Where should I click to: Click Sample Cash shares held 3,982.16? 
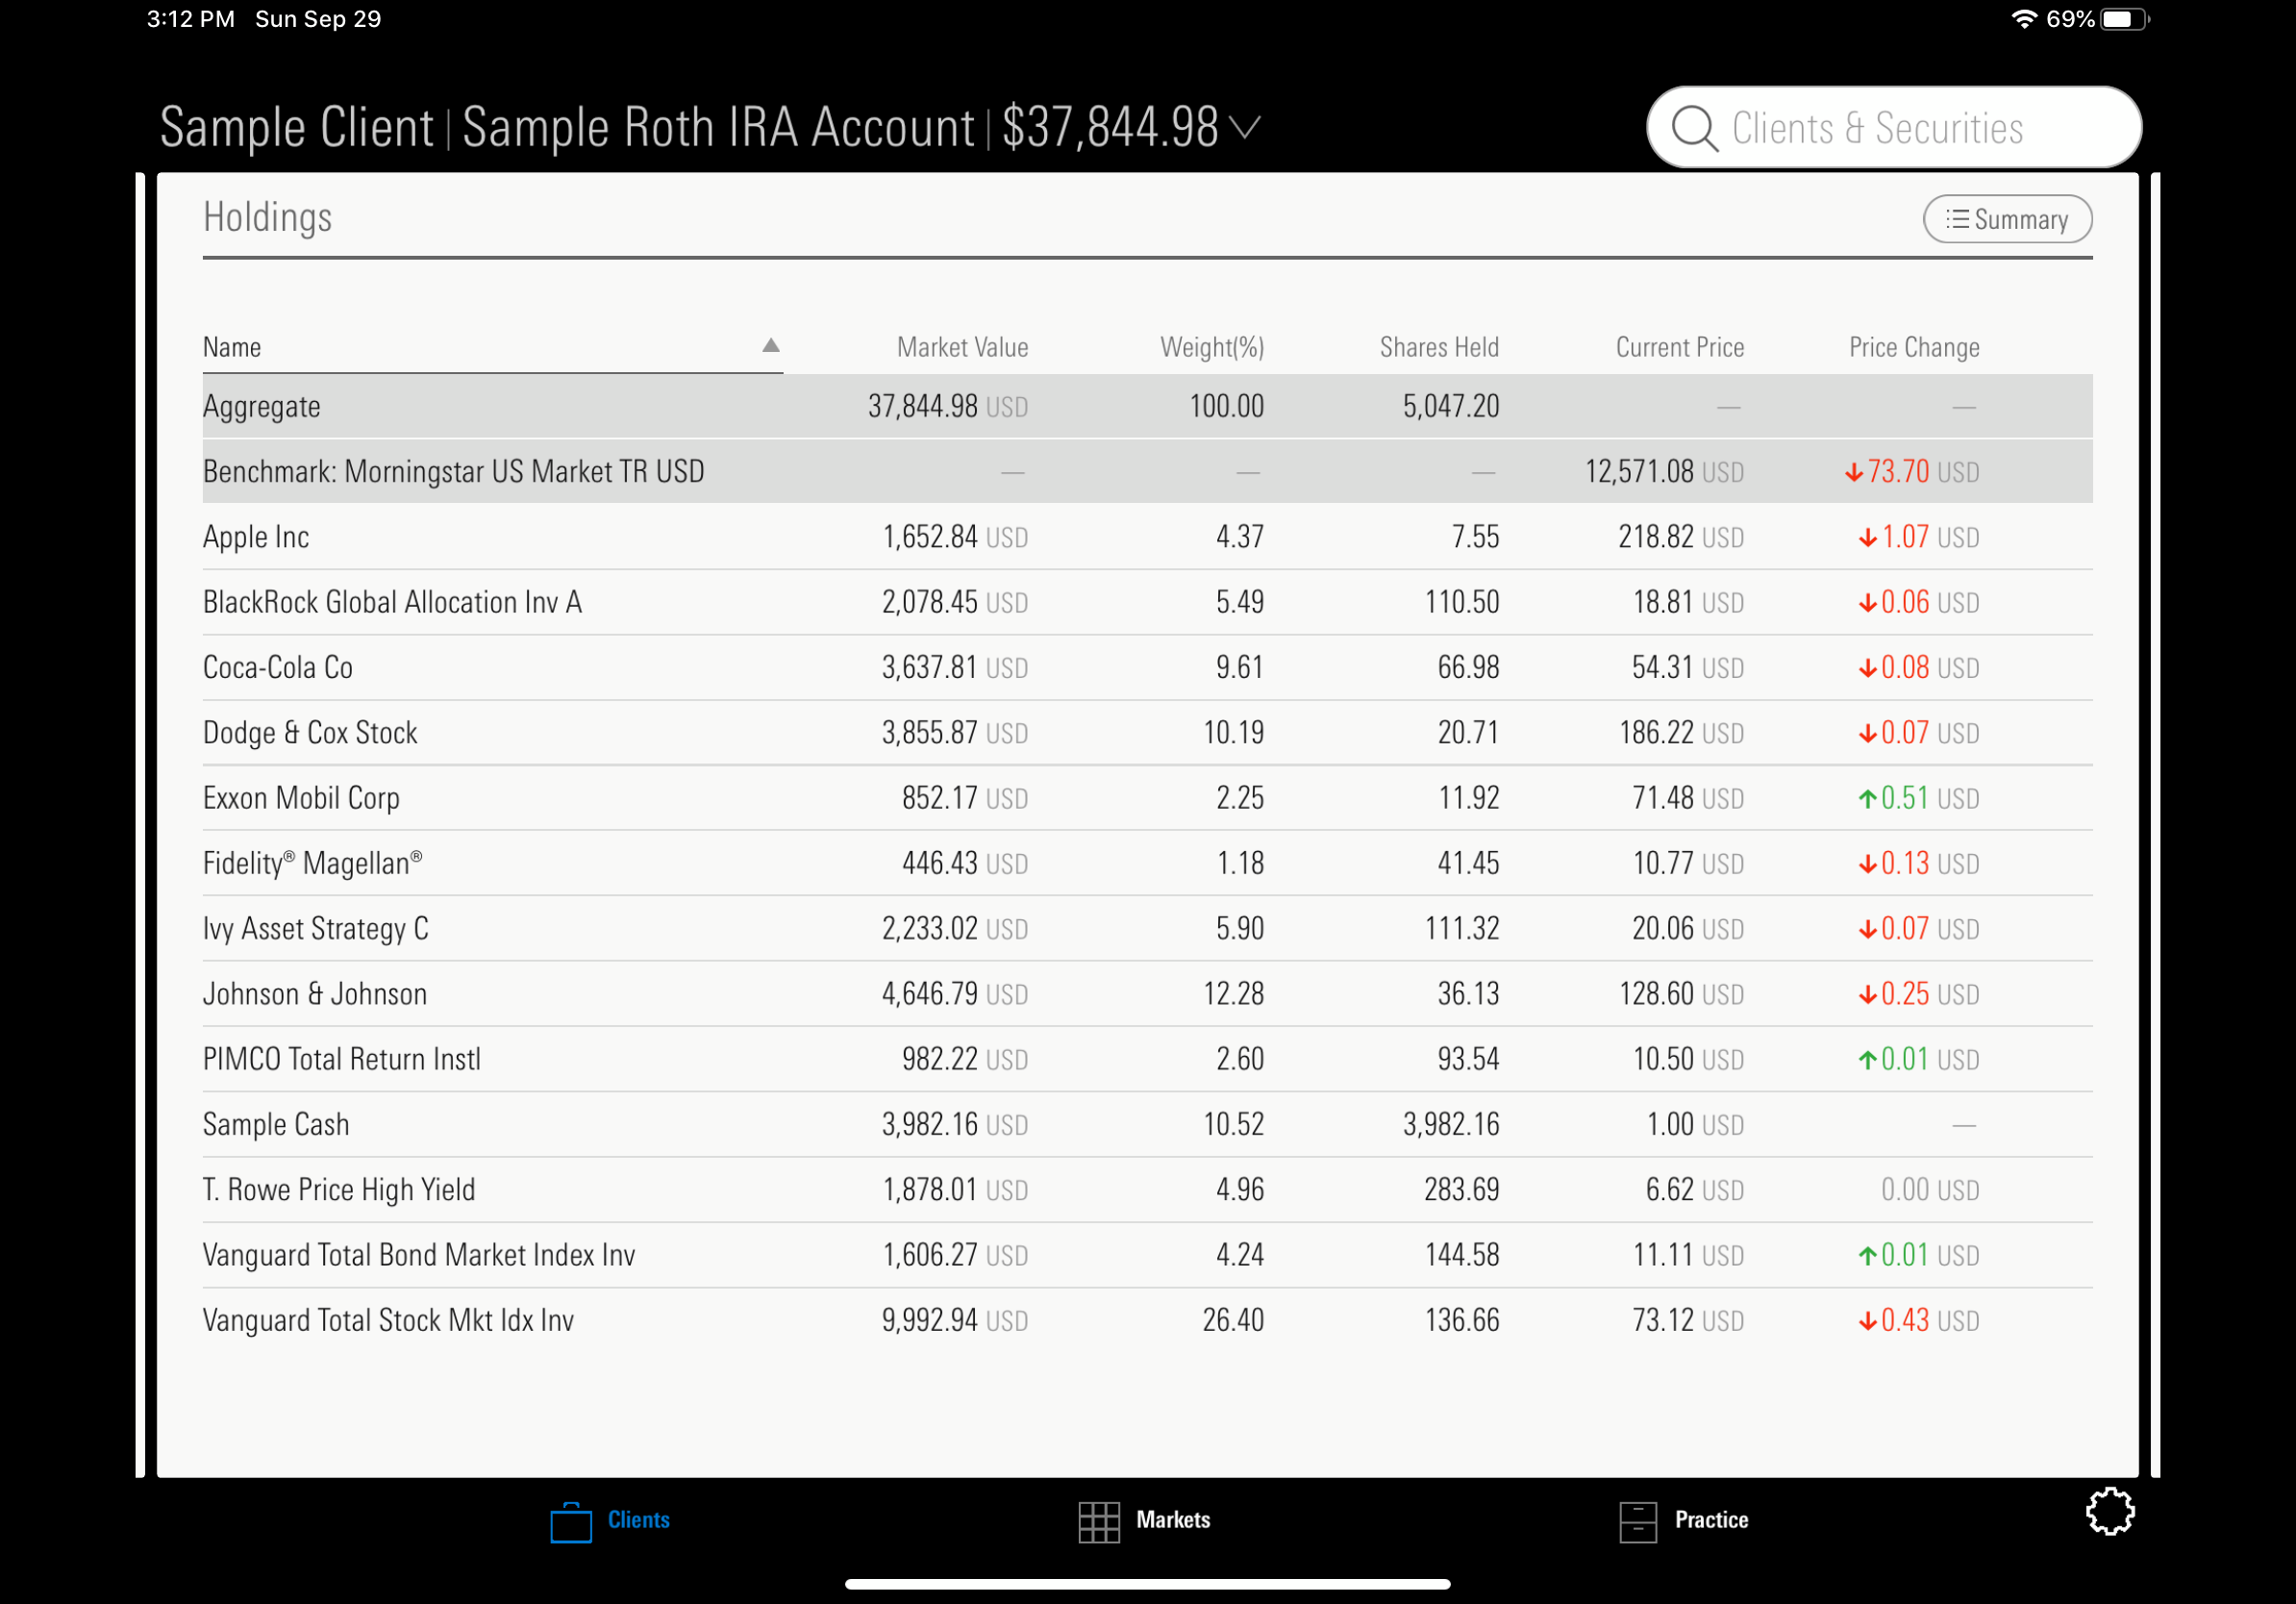tap(1451, 1125)
